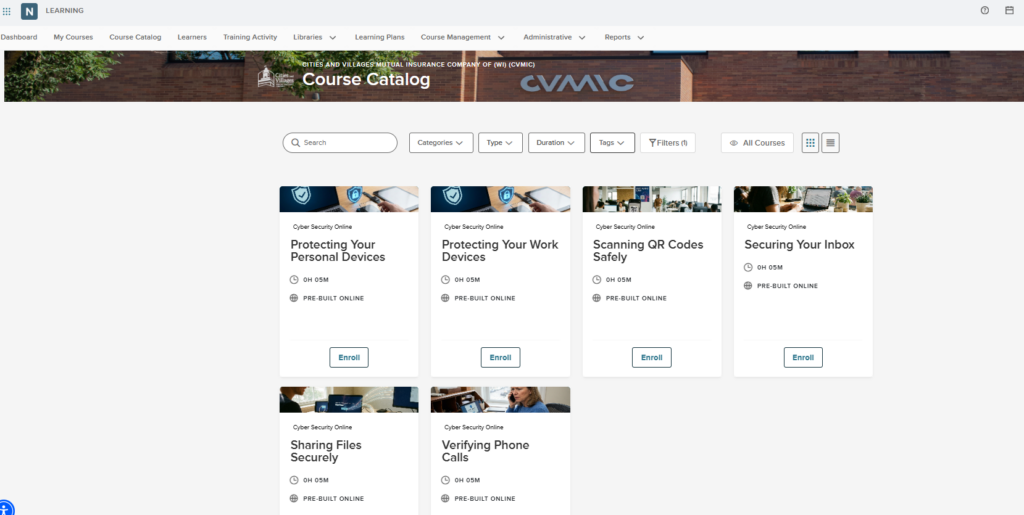
Task: Click globe icon on Protecting Your Work Devices
Action: pos(445,298)
